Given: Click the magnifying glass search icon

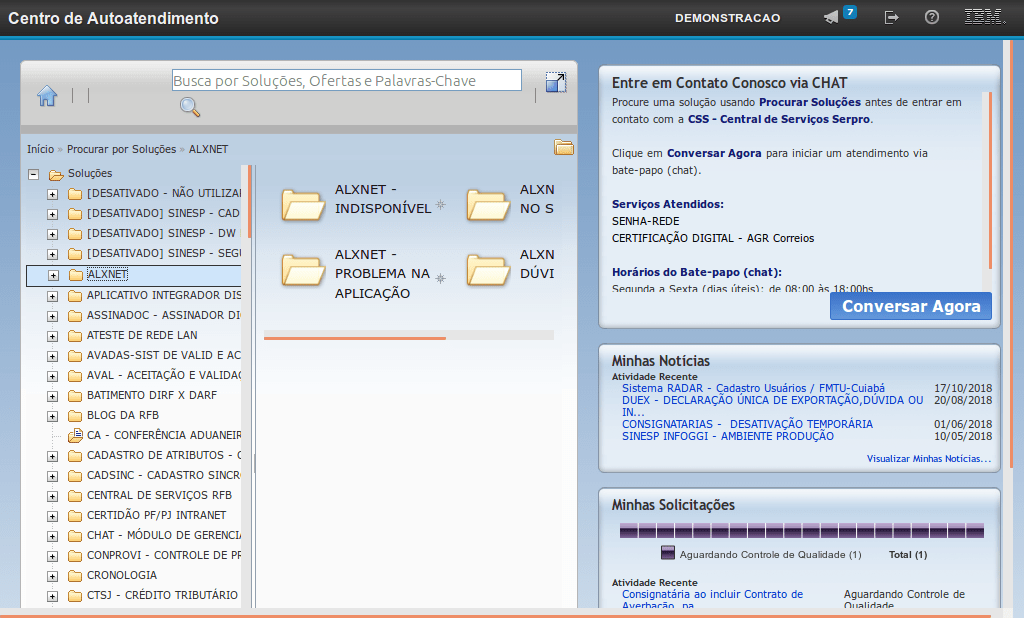Looking at the screenshot, I should click(190, 107).
